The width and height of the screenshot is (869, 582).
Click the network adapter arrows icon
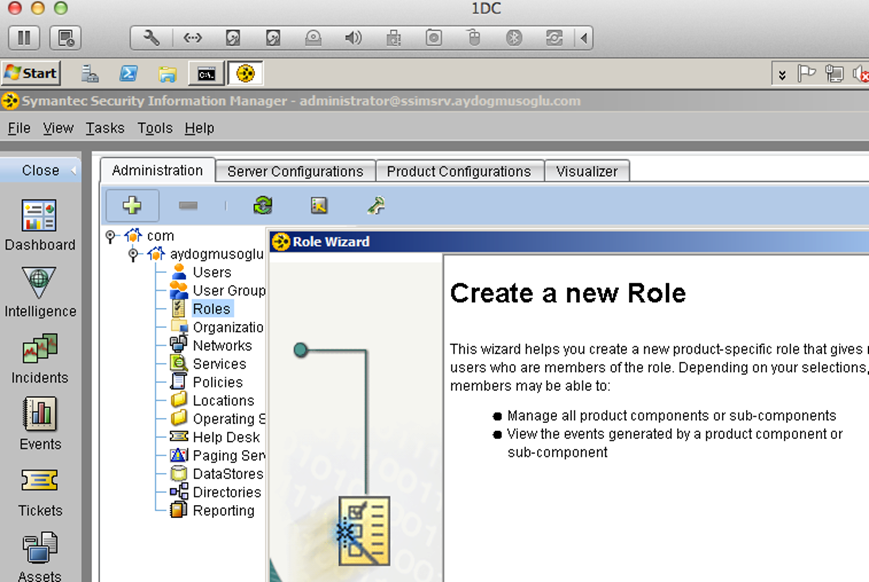tap(192, 38)
